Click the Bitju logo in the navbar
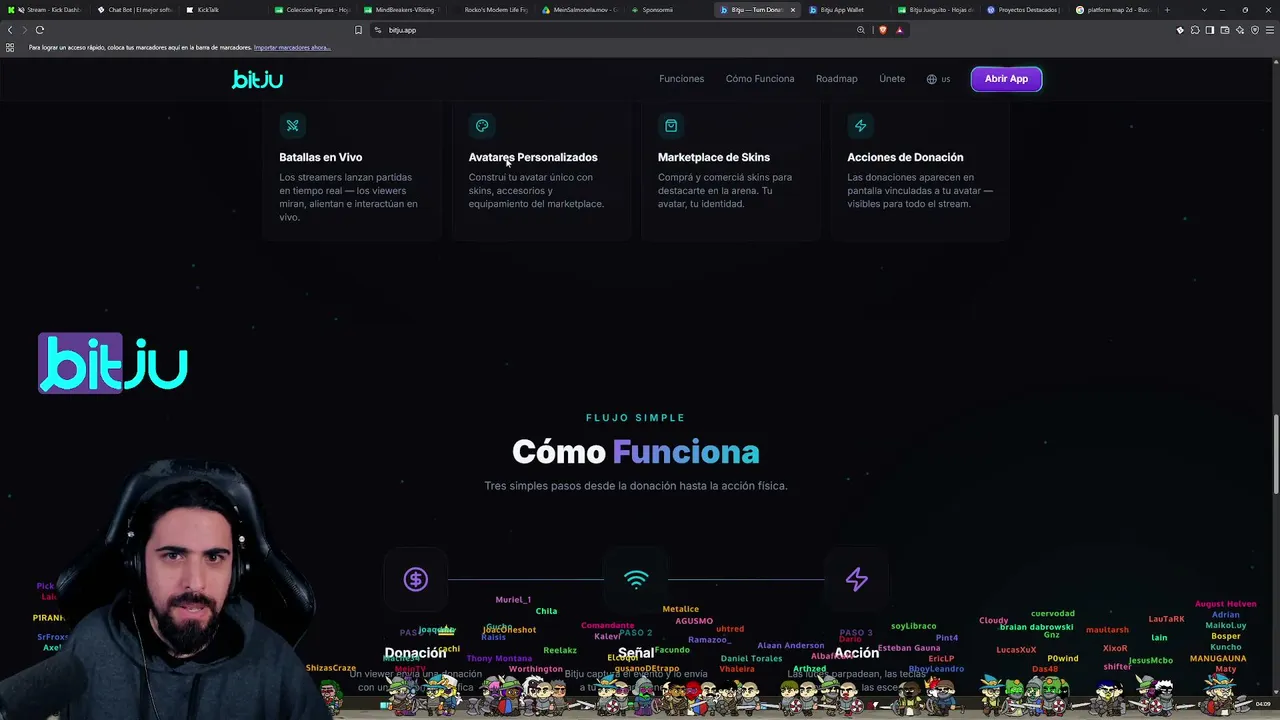This screenshot has width=1280, height=720. point(257,79)
